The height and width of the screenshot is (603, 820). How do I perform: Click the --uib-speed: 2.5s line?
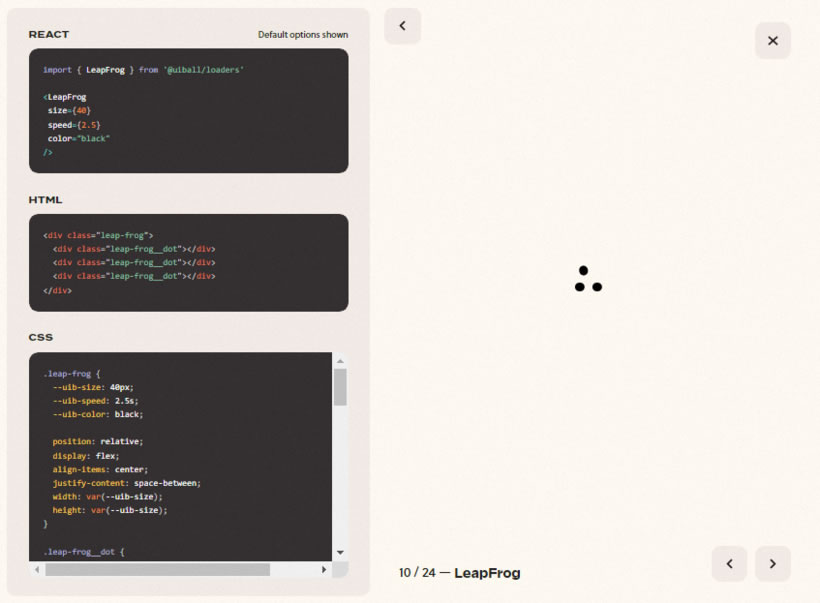pyautogui.click(x=95, y=401)
